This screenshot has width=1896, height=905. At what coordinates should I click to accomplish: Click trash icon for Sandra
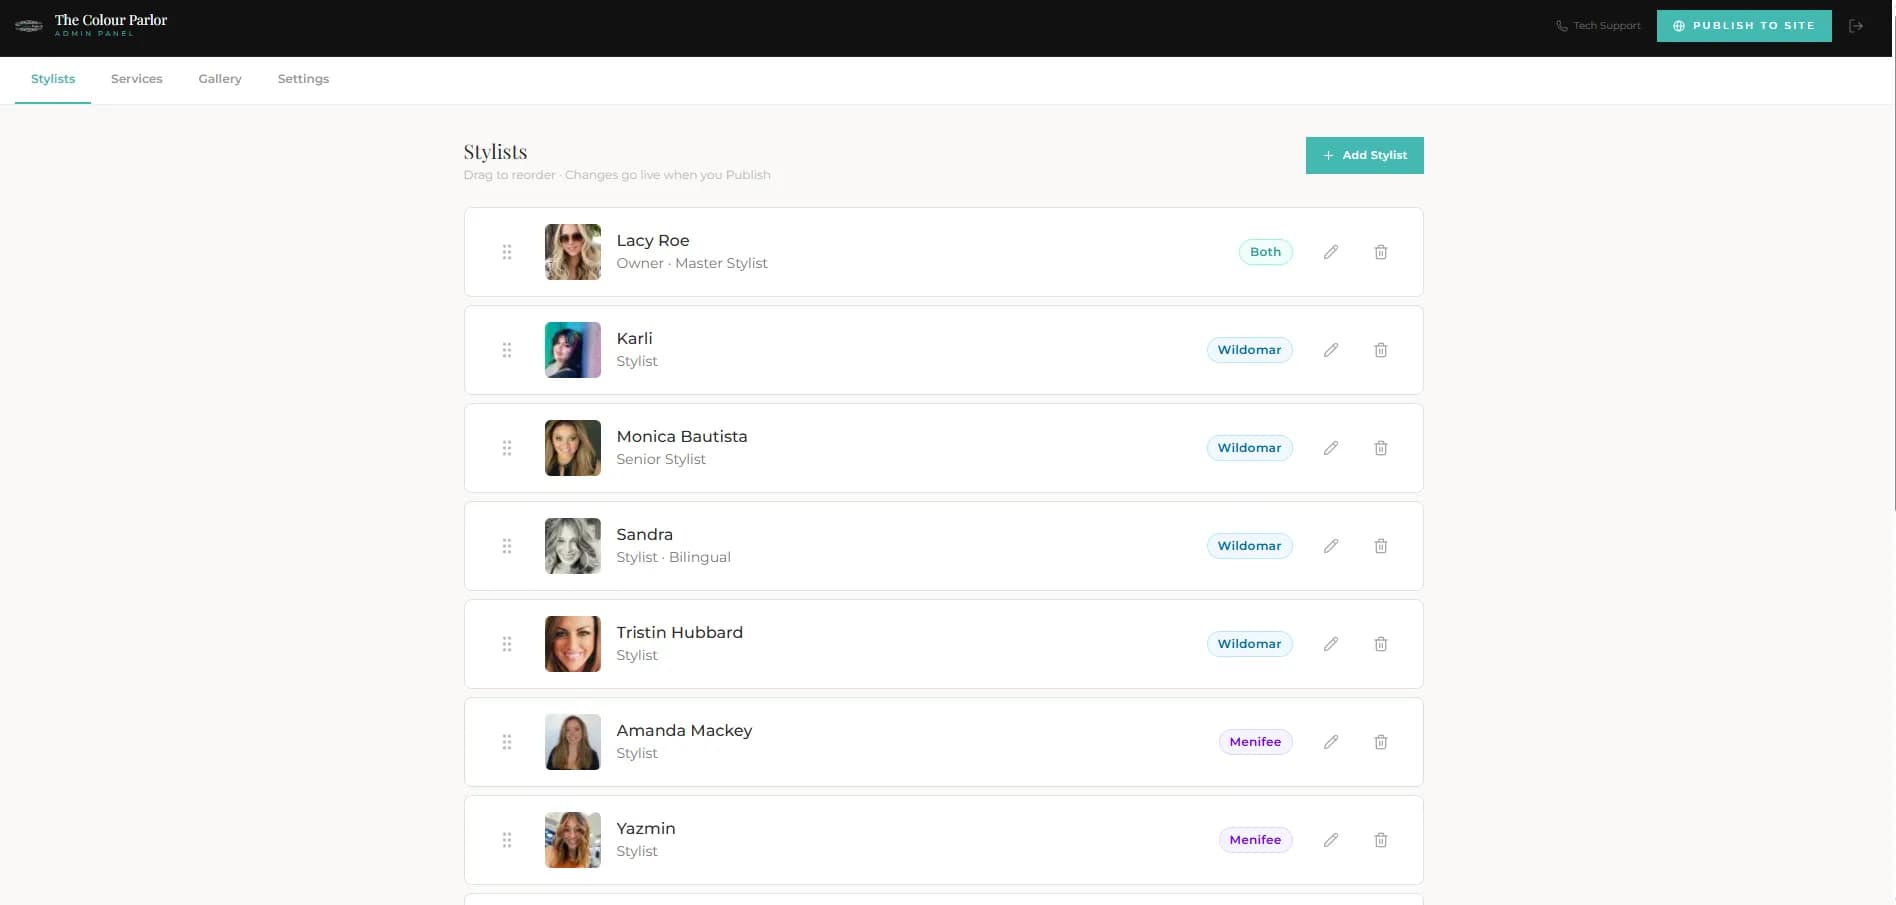tap(1381, 546)
